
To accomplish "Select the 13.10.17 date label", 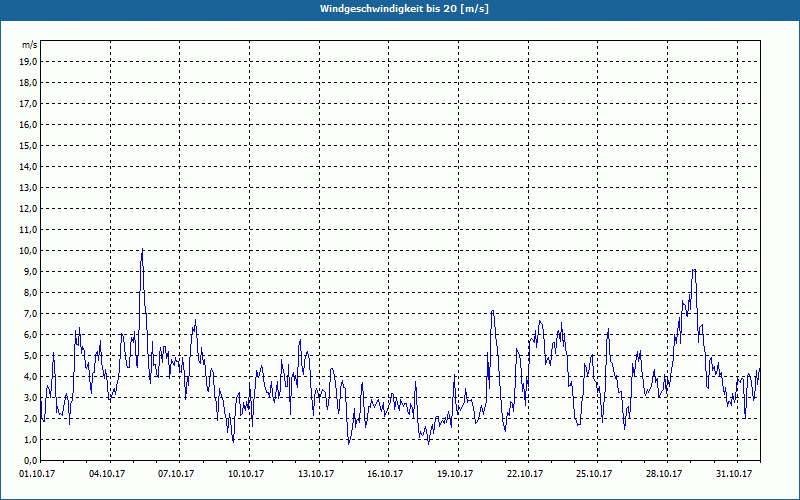I will (x=316, y=474).
